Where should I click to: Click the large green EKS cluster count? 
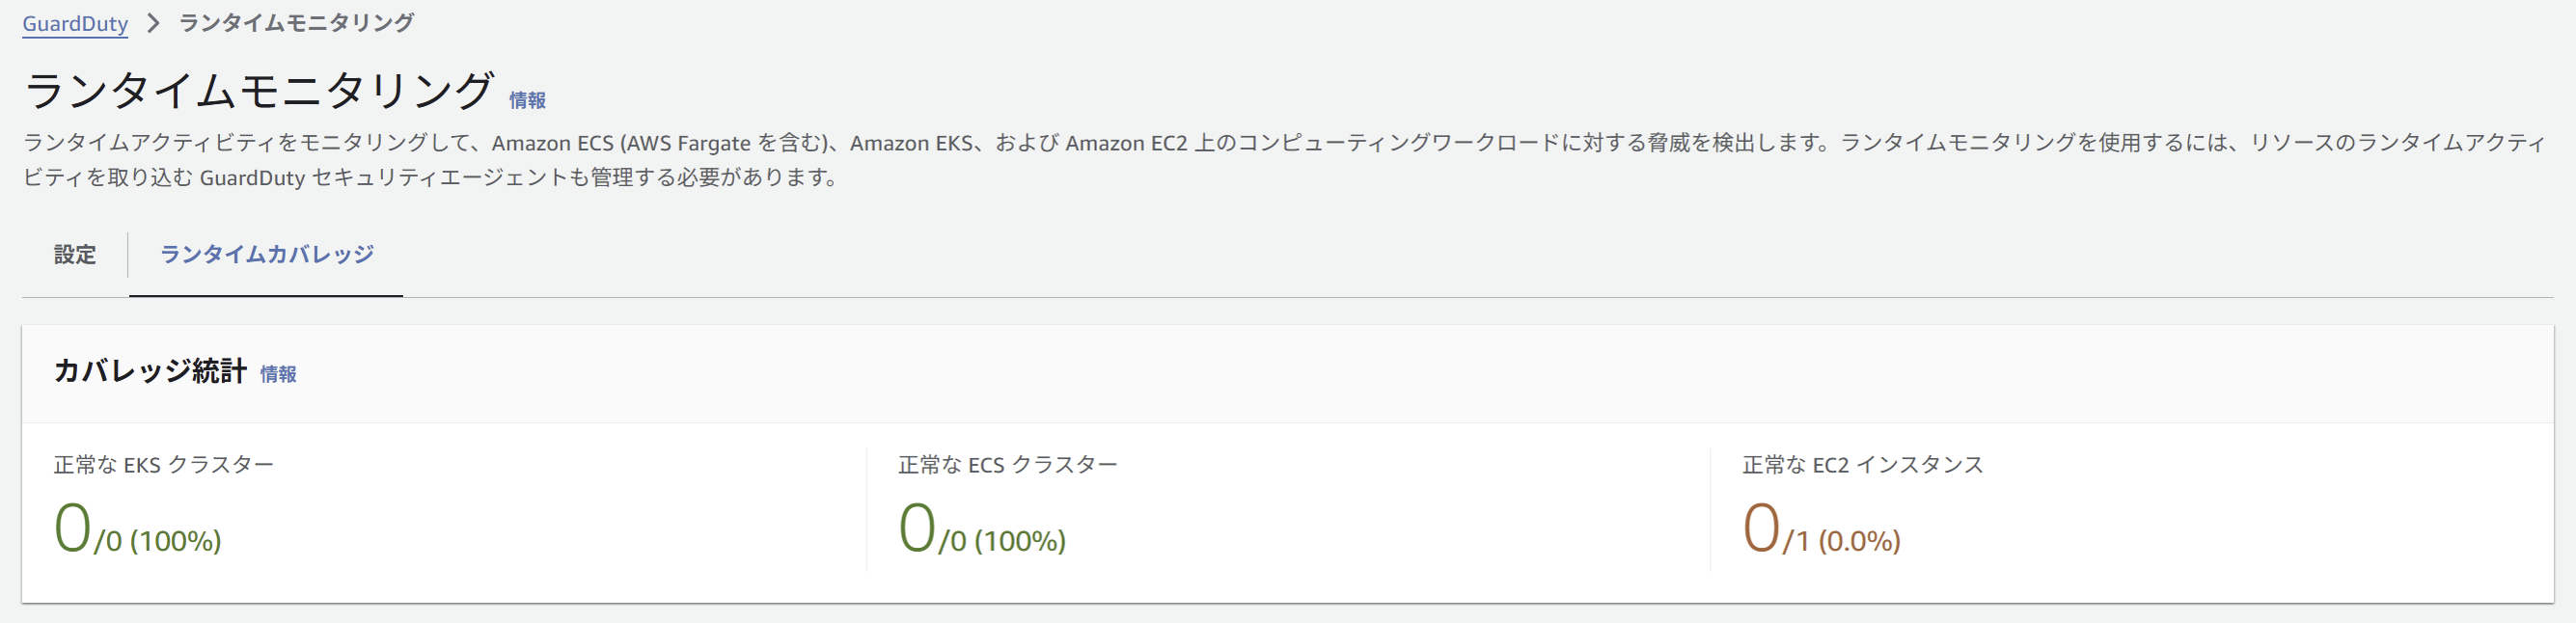pos(72,529)
